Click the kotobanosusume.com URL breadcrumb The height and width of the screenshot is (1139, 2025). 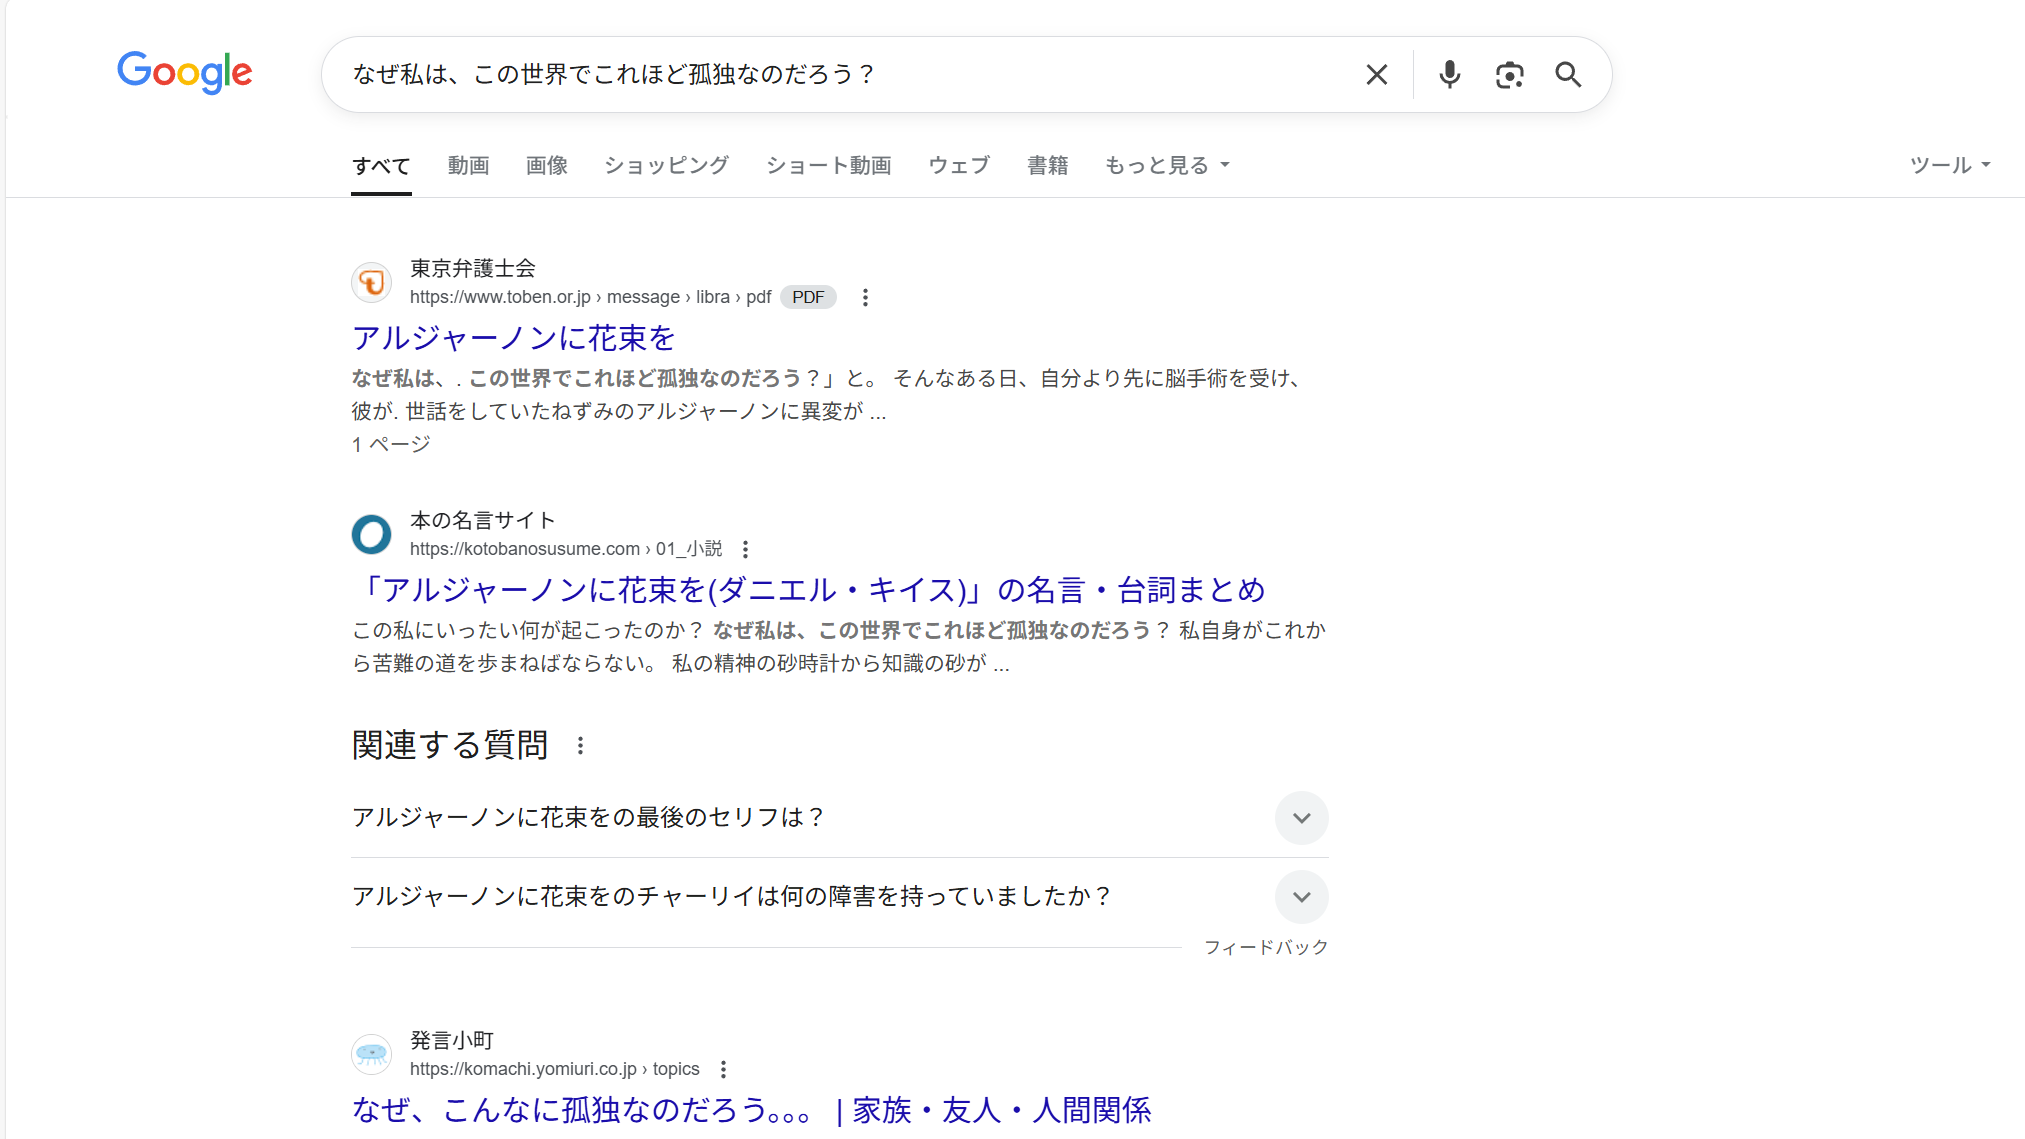coord(566,549)
